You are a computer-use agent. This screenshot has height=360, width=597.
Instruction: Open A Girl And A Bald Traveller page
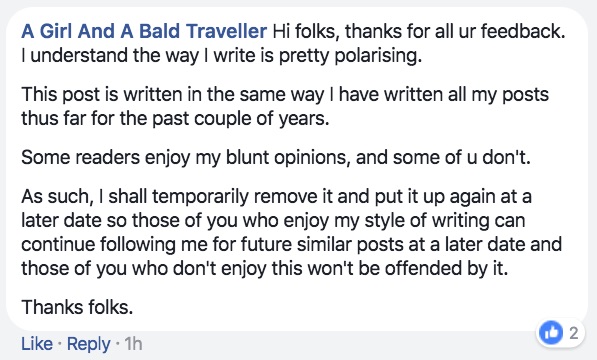pyautogui.click(x=144, y=31)
